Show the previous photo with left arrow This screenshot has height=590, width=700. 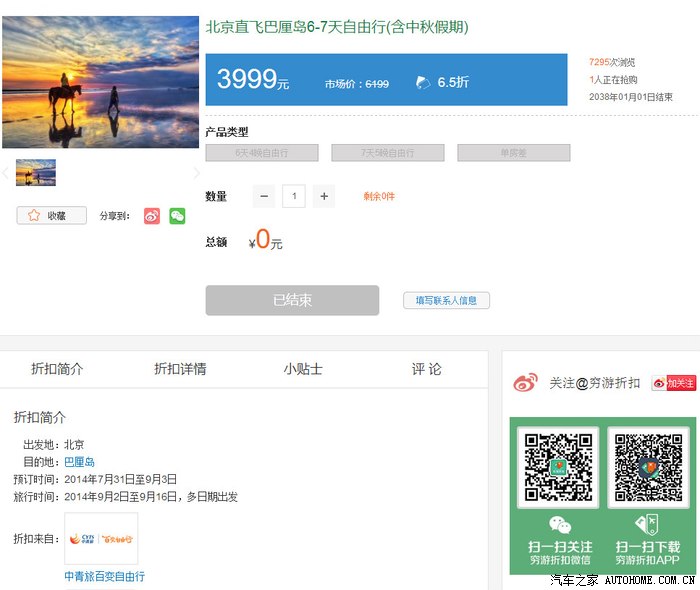tap(5, 173)
